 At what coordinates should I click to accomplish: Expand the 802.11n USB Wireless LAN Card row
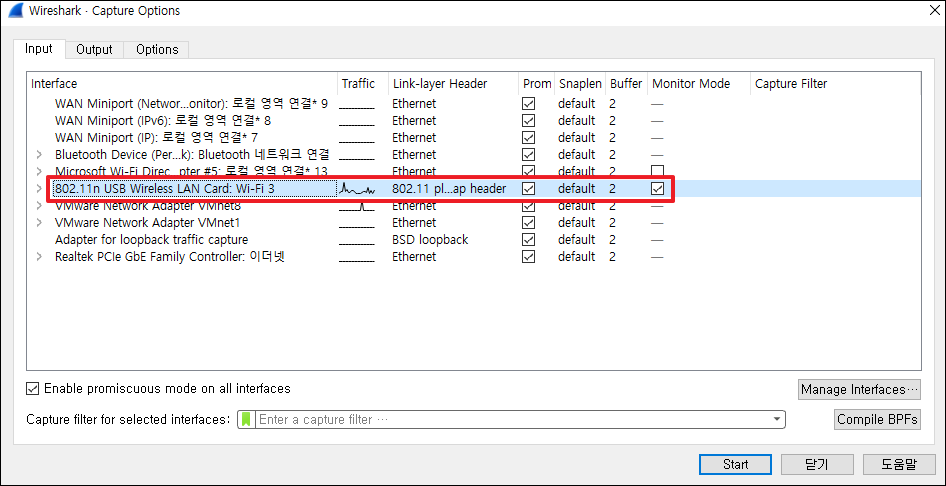(39, 189)
